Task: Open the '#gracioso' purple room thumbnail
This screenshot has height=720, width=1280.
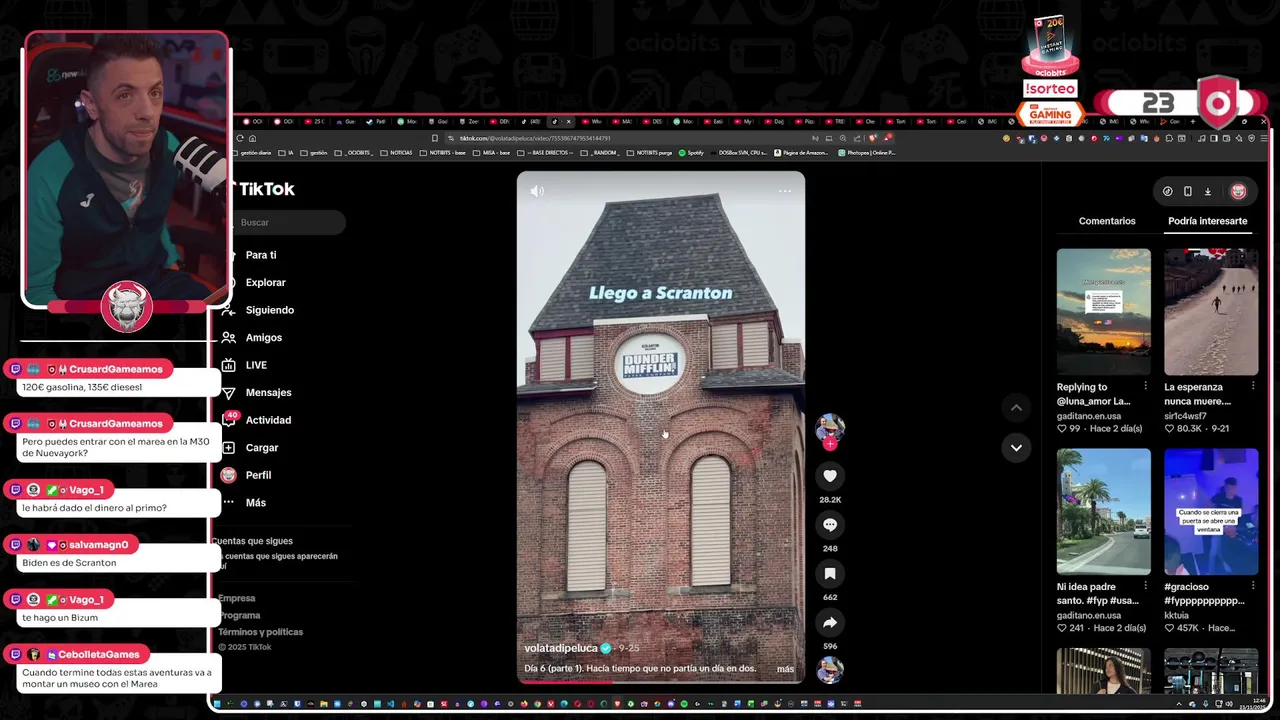Action: (1211, 511)
